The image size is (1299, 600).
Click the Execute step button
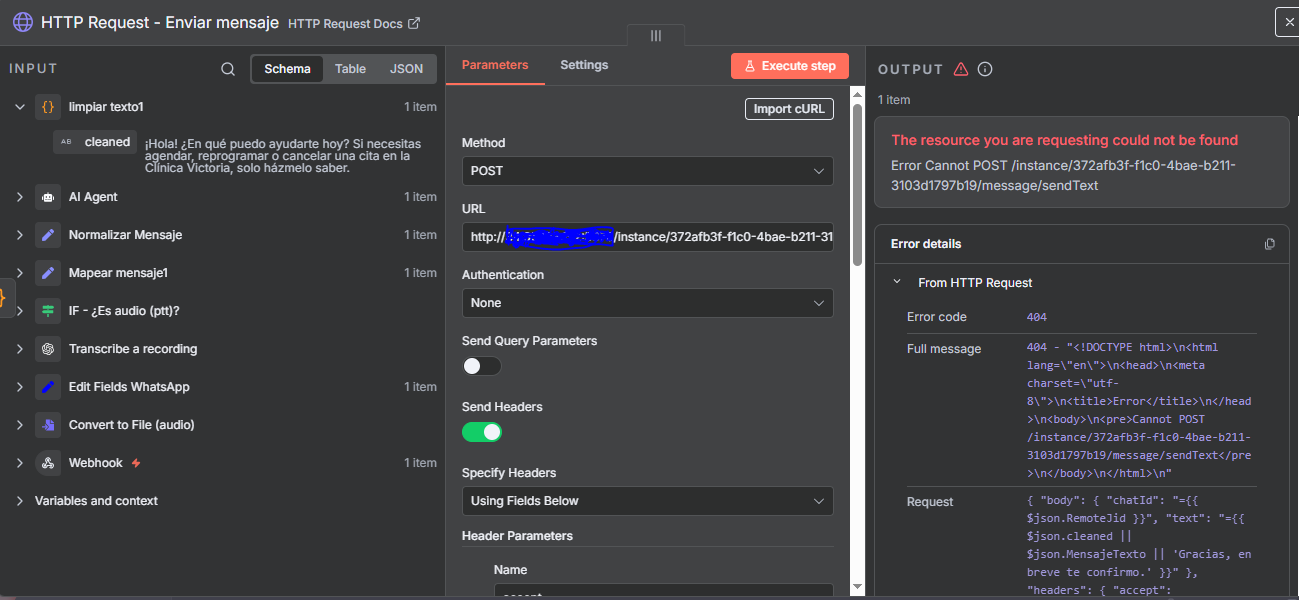789,66
